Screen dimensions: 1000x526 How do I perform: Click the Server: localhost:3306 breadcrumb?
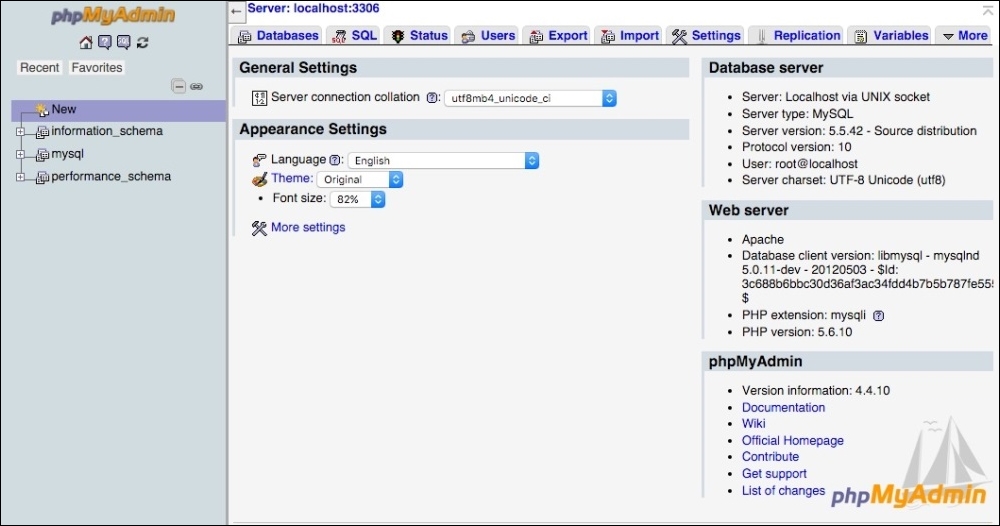tap(313, 9)
